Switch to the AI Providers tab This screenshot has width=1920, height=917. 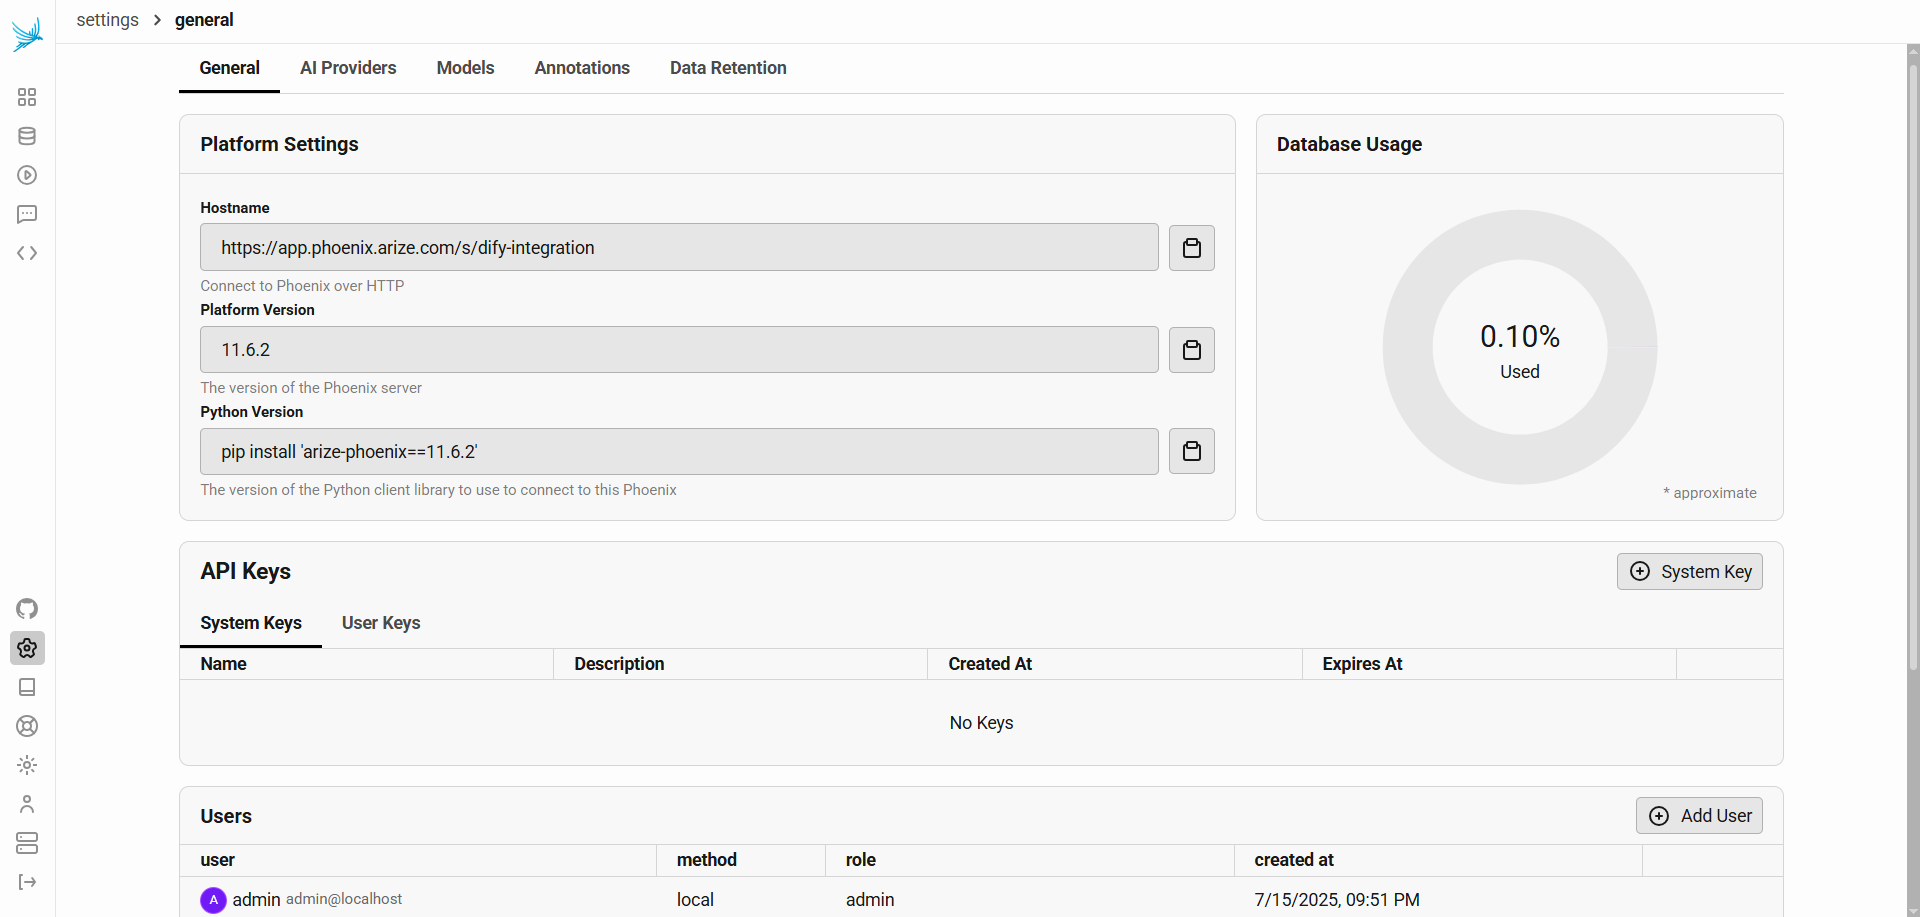[x=348, y=68]
